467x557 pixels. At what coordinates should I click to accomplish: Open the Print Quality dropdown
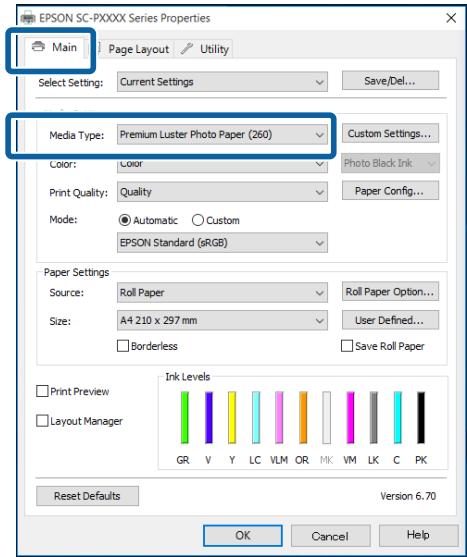[x=222, y=192]
